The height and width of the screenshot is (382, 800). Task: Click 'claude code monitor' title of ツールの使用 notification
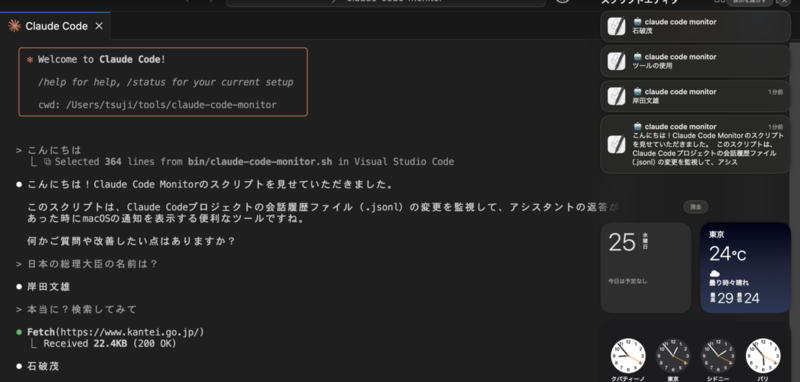[x=681, y=57]
